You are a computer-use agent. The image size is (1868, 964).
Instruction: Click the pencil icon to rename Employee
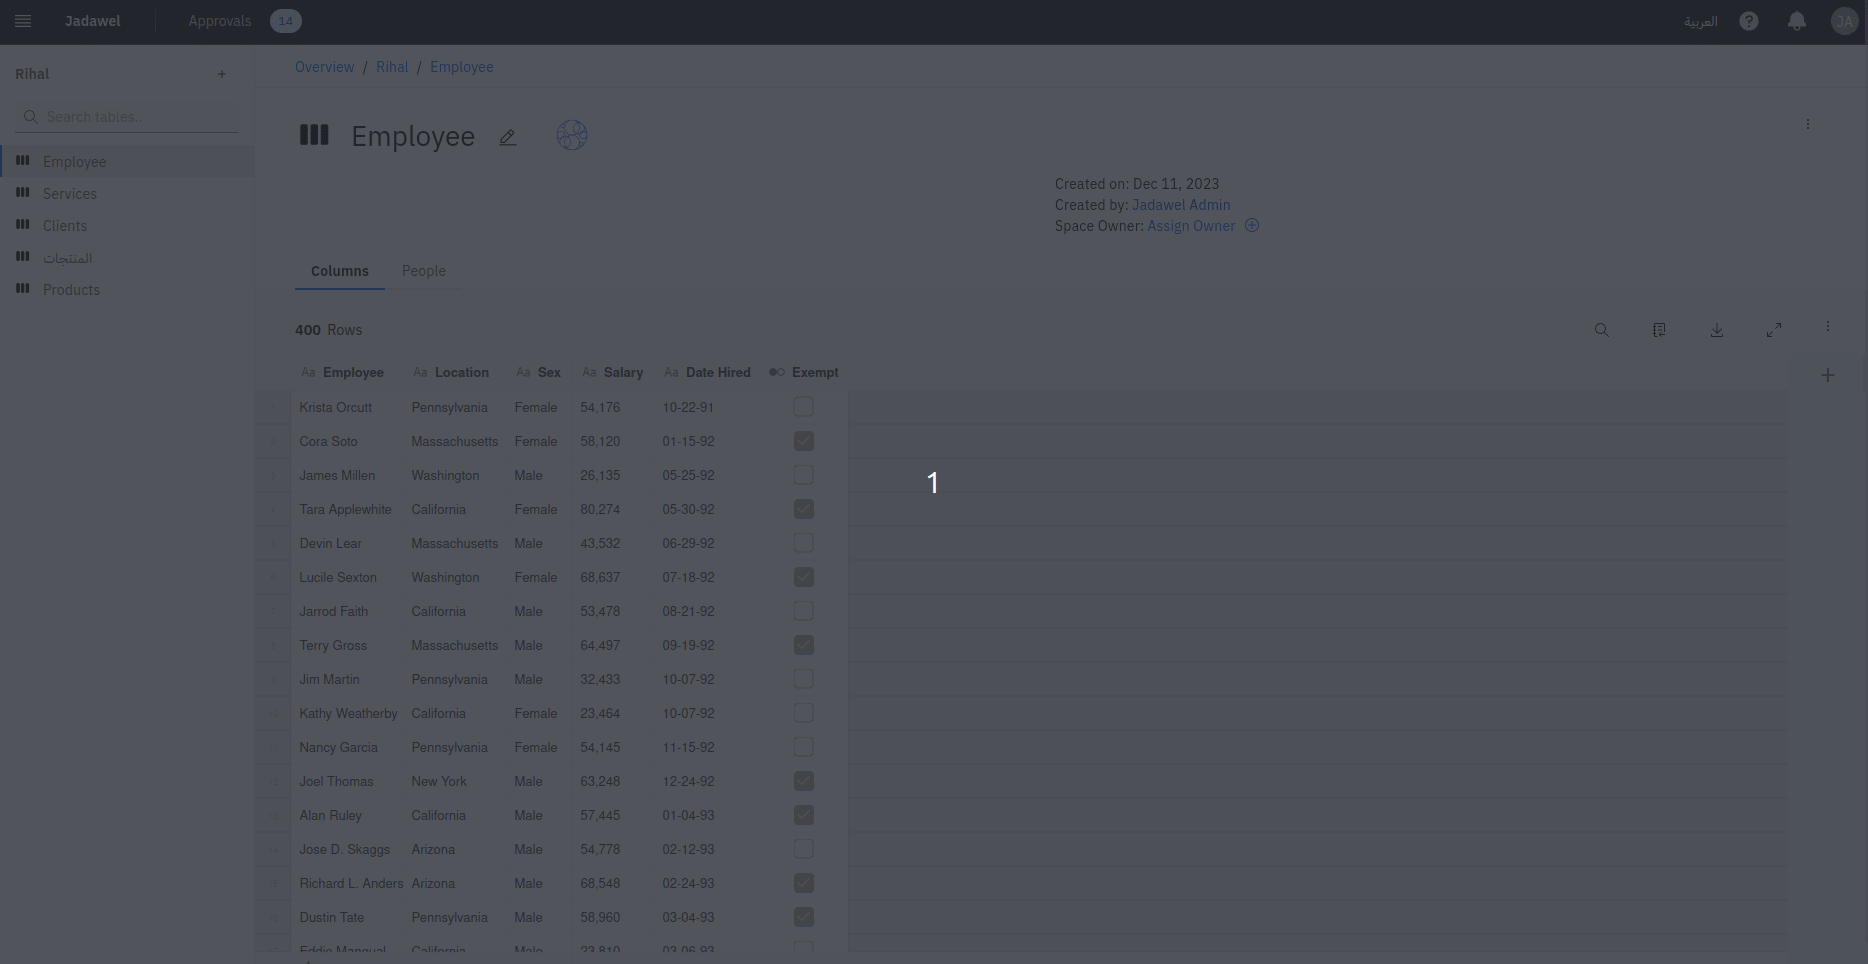[x=508, y=137]
